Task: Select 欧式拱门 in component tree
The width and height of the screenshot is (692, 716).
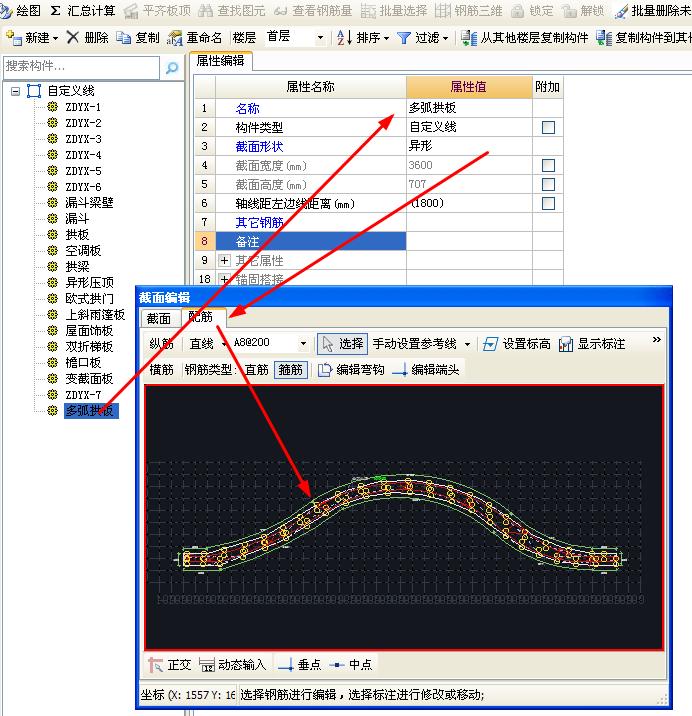Action: tap(89, 299)
